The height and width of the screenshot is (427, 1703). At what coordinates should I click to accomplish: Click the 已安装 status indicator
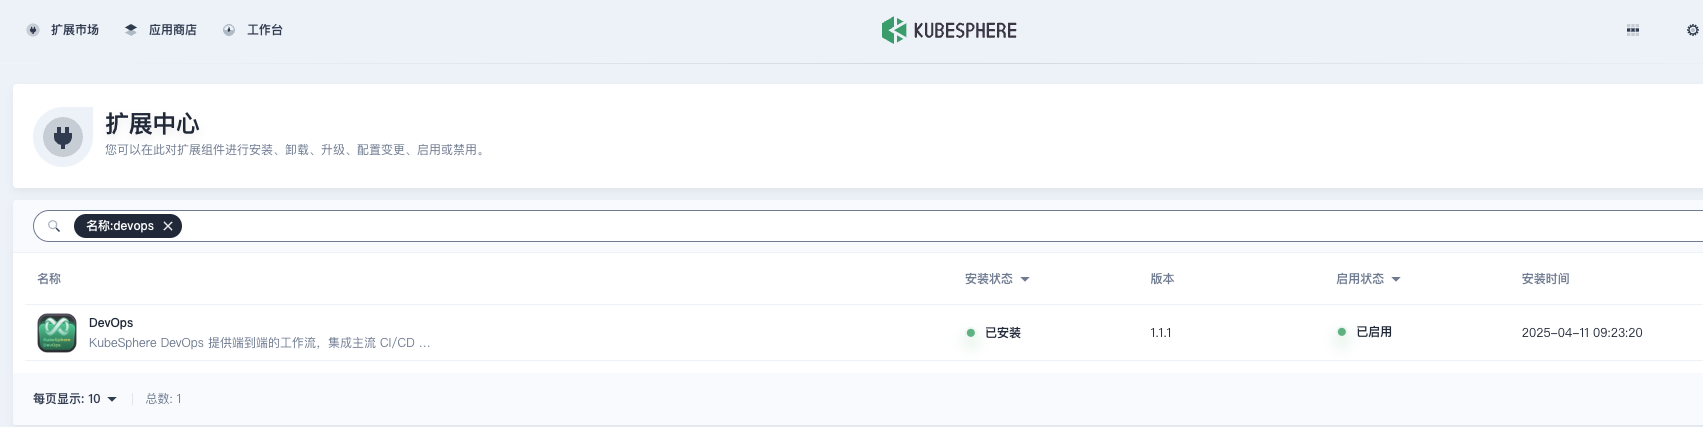[993, 333]
